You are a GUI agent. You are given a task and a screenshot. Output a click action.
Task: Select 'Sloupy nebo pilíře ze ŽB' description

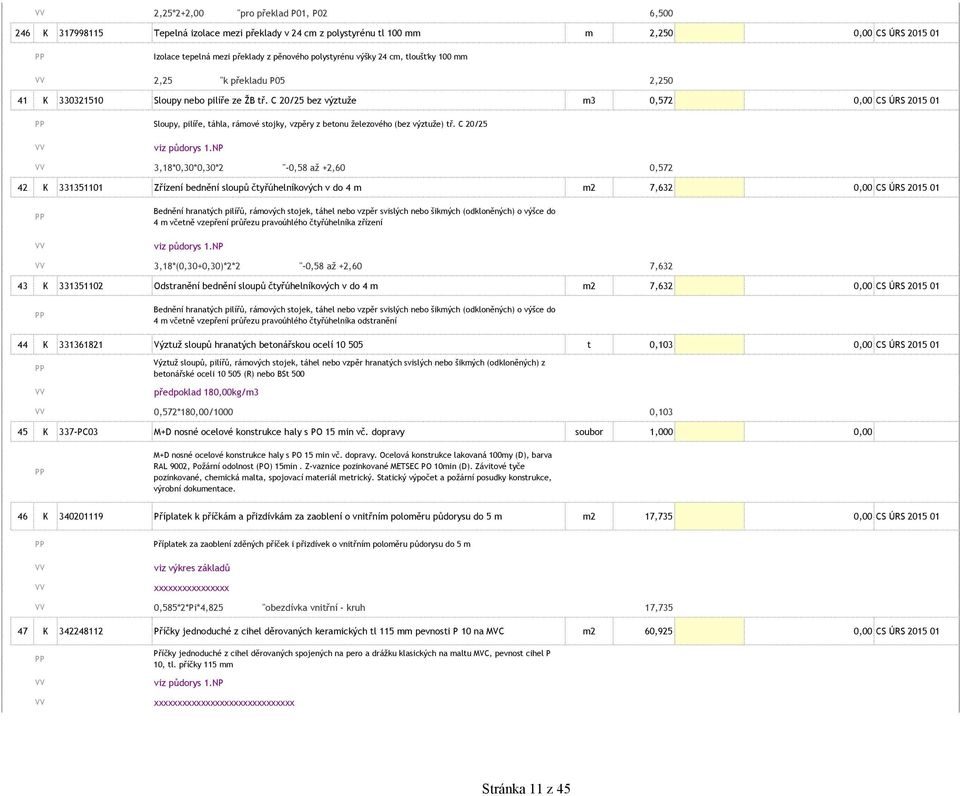pyautogui.click(x=255, y=100)
